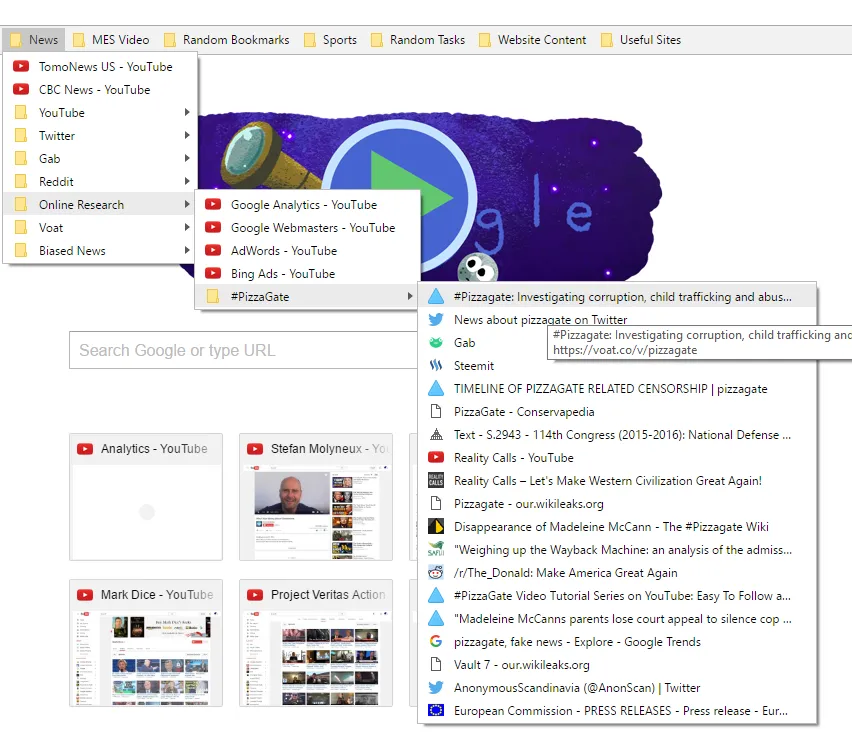
Task: Click page icon for Vault 7 - our.wikileaks.org
Action: [x=436, y=664]
